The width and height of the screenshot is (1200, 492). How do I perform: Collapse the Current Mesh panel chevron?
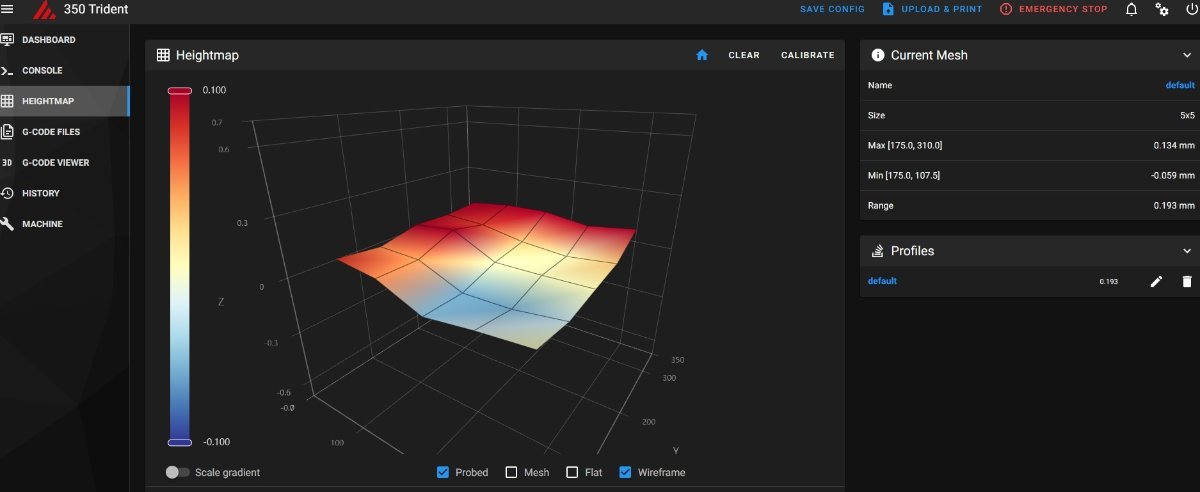point(1187,55)
